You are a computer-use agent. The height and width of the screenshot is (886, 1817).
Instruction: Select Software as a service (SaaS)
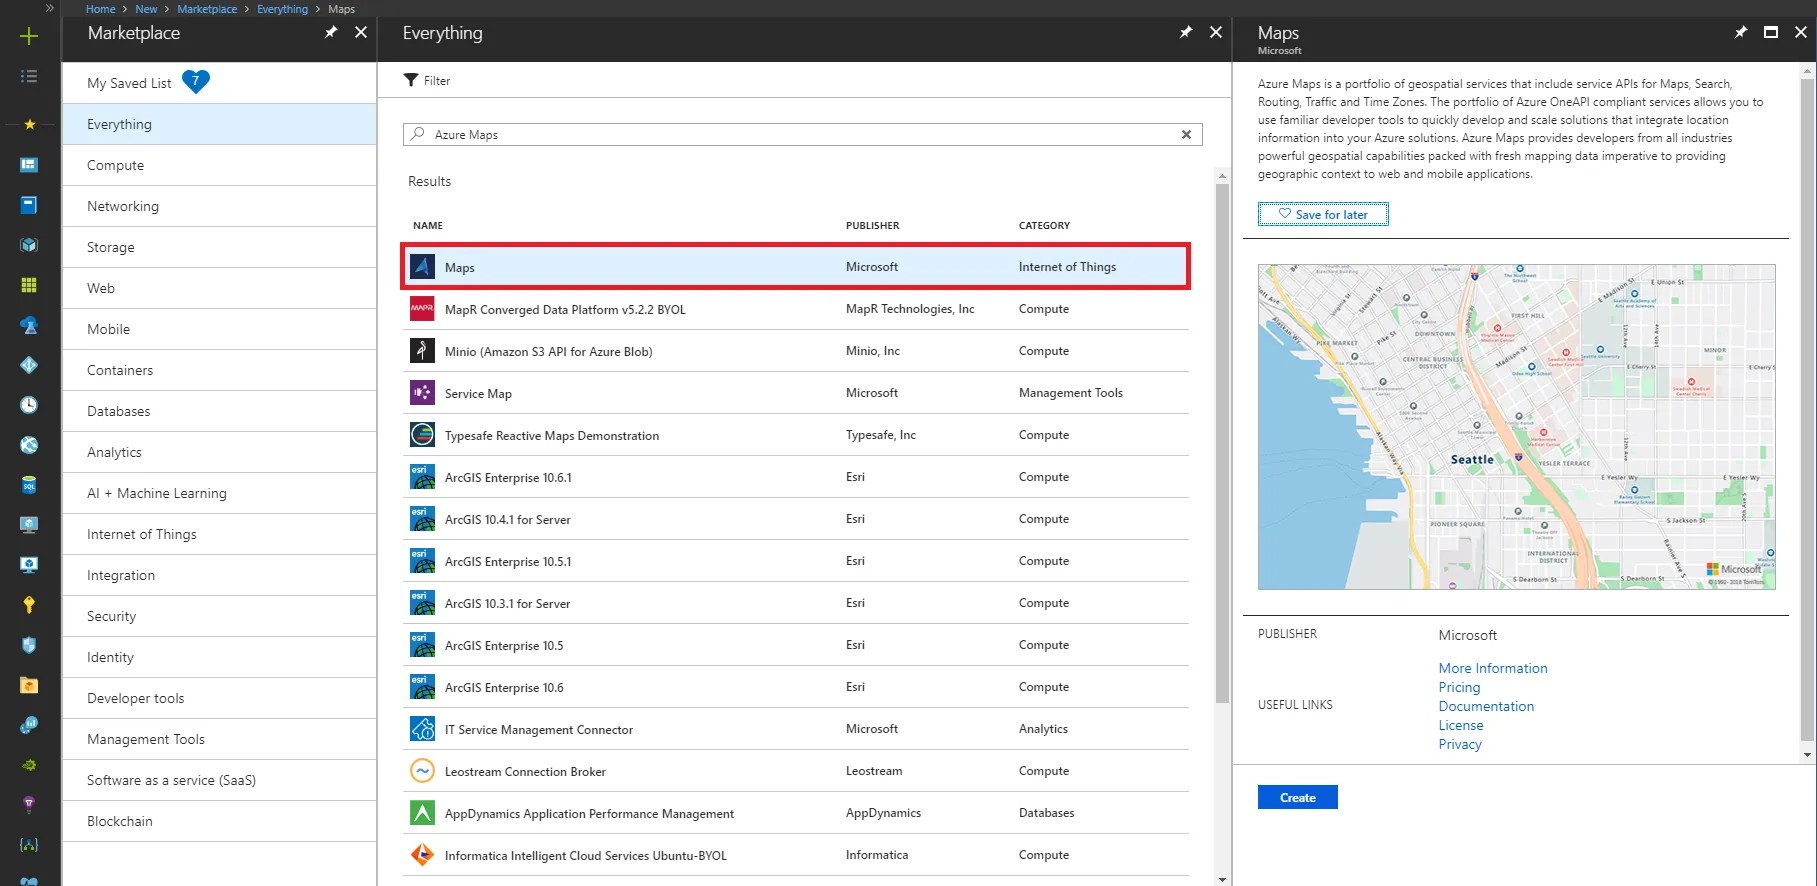tap(219, 780)
